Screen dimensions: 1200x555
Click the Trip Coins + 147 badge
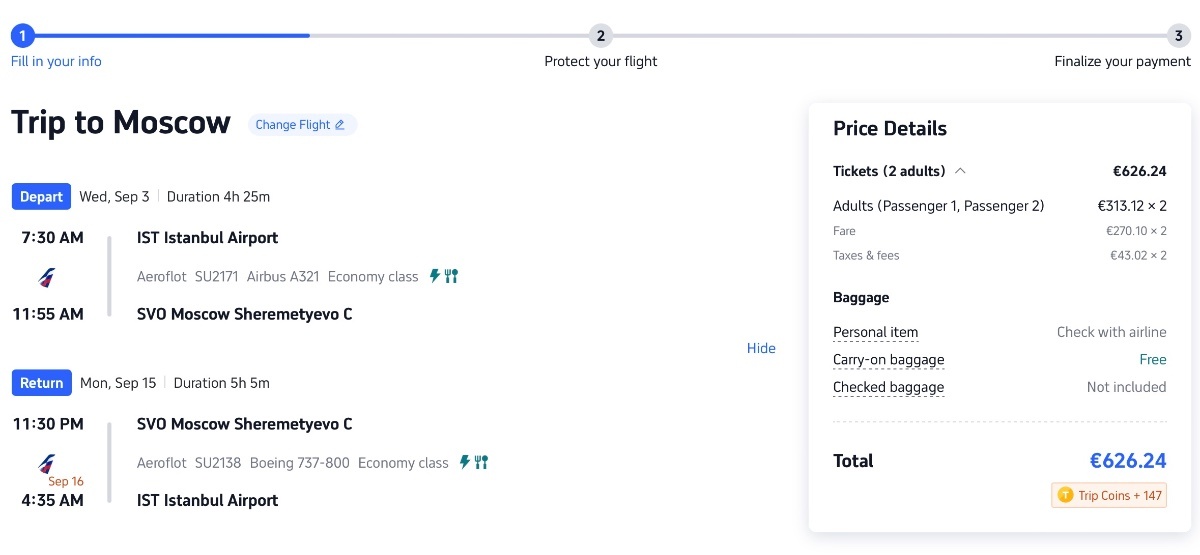[1109, 495]
